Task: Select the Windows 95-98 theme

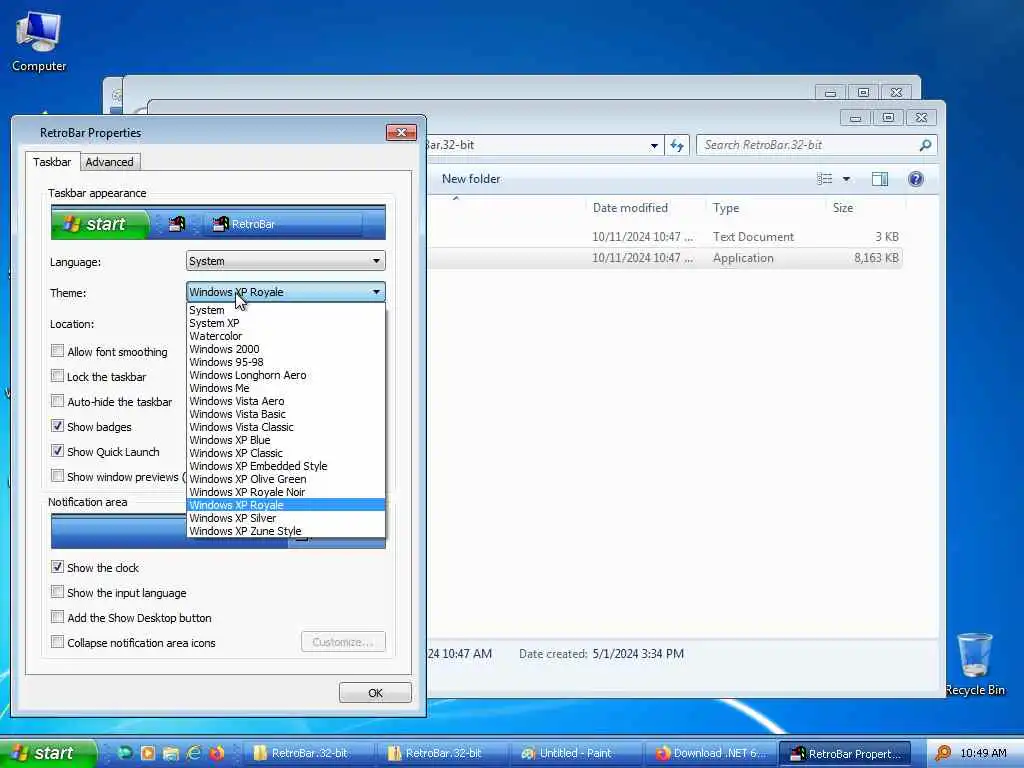Action: 285,362
